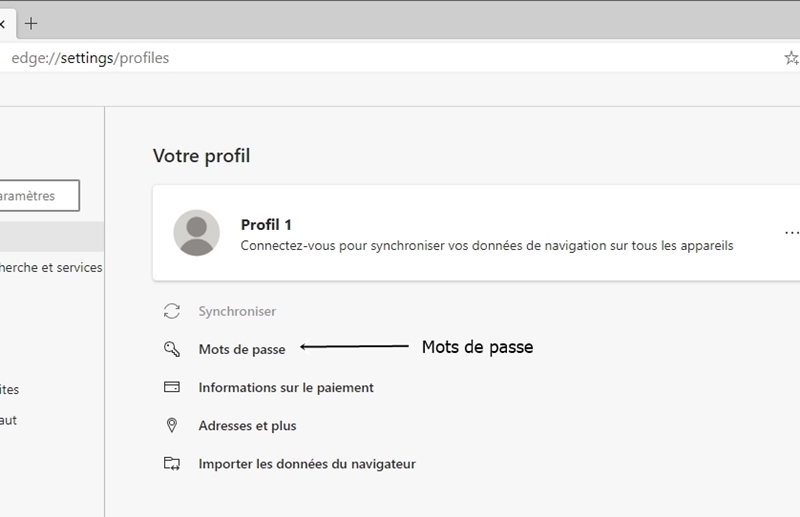Click the payment card icon
The height and width of the screenshot is (517, 800).
(x=172, y=387)
